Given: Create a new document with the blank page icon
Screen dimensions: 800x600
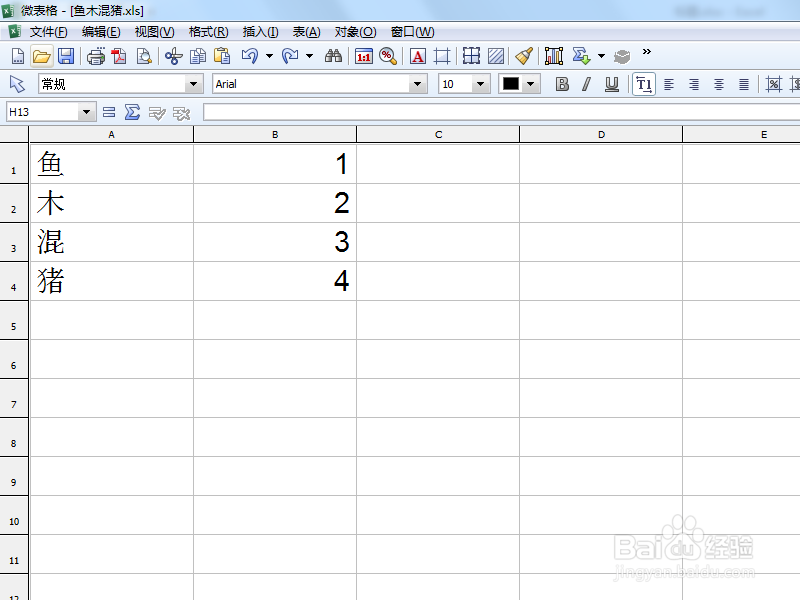Looking at the screenshot, I should point(18,56).
